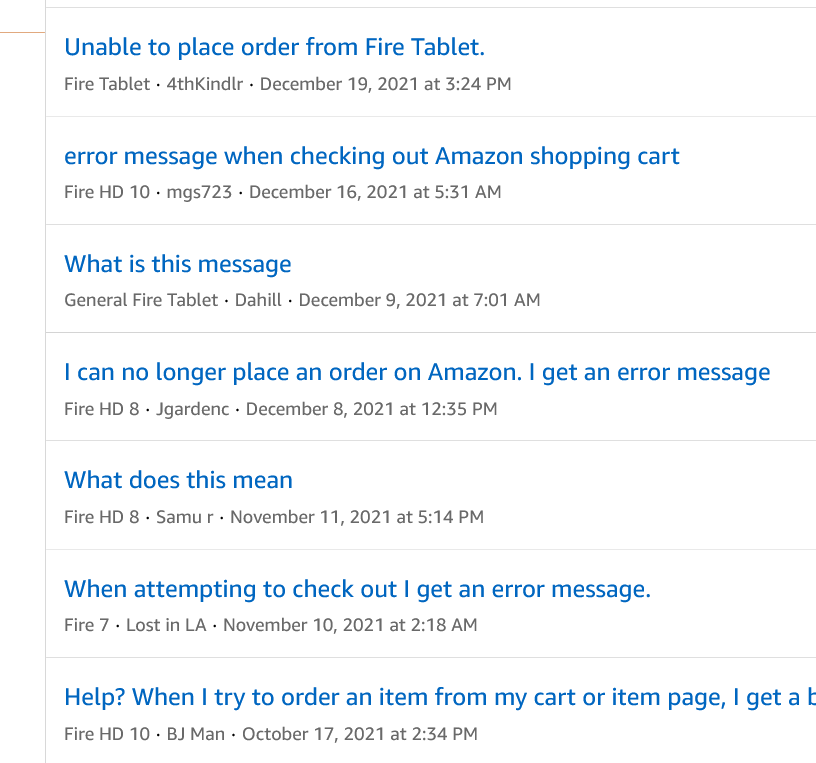Open the question "What does this mean"
The width and height of the screenshot is (816, 763).
tap(178, 480)
